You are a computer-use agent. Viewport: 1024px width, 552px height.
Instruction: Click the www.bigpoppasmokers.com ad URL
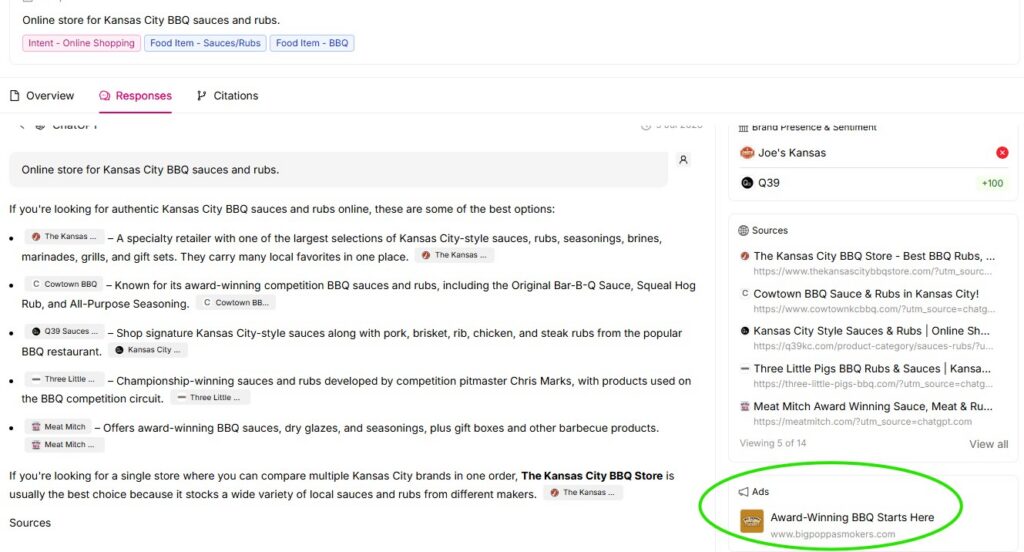point(833,534)
